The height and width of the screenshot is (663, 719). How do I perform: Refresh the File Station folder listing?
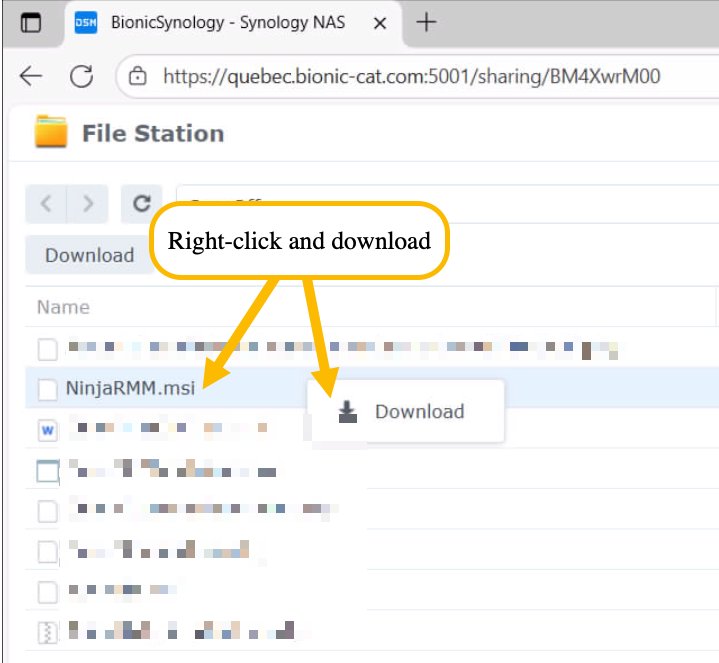coord(142,204)
